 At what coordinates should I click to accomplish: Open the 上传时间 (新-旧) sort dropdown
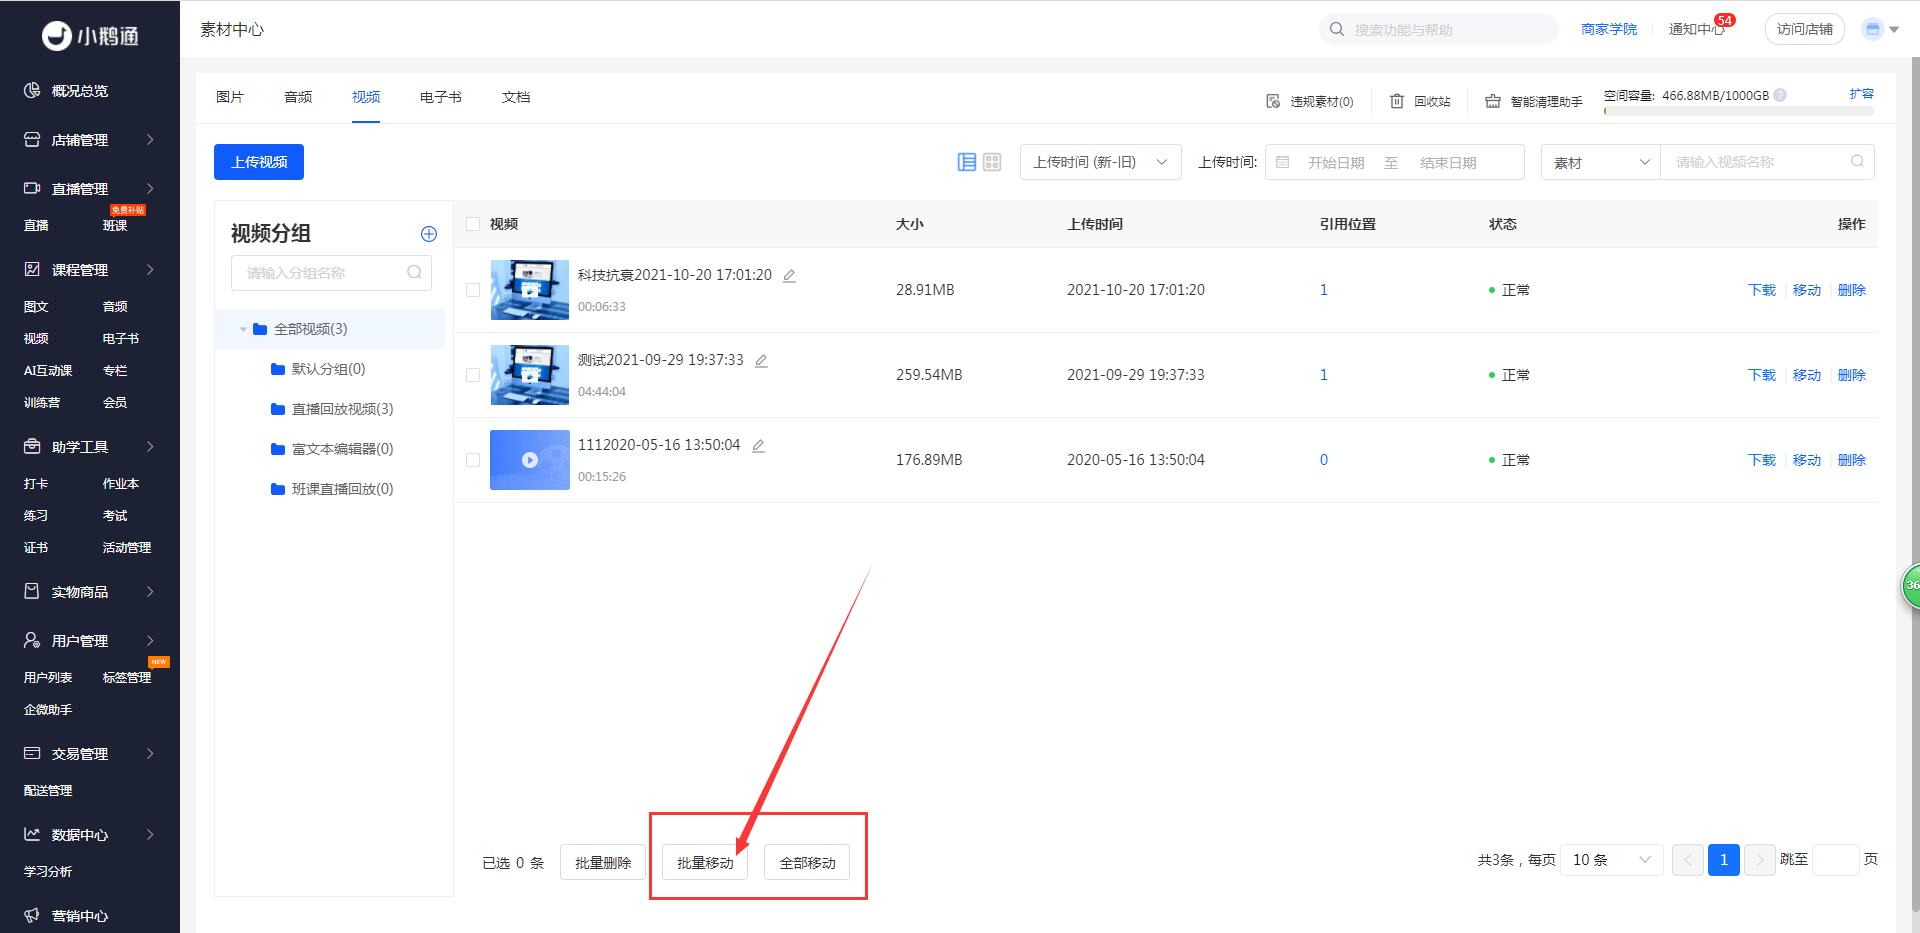(1100, 162)
